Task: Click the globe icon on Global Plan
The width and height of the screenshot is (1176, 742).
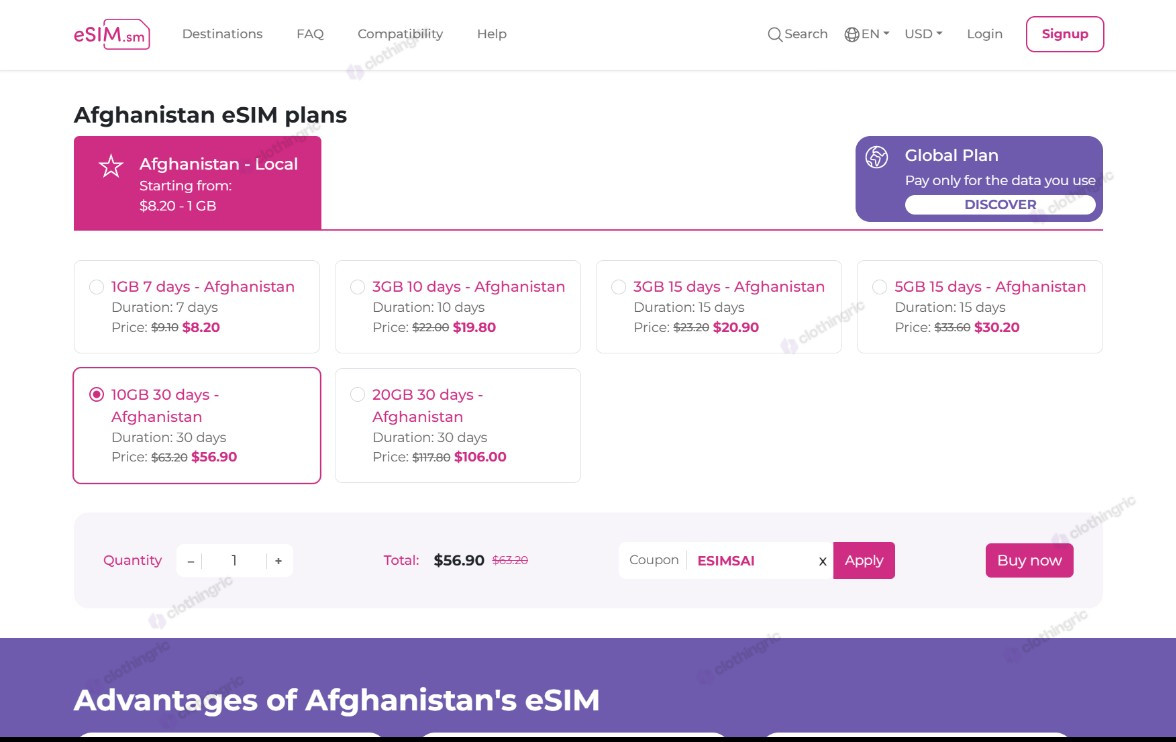Action: tap(877, 157)
